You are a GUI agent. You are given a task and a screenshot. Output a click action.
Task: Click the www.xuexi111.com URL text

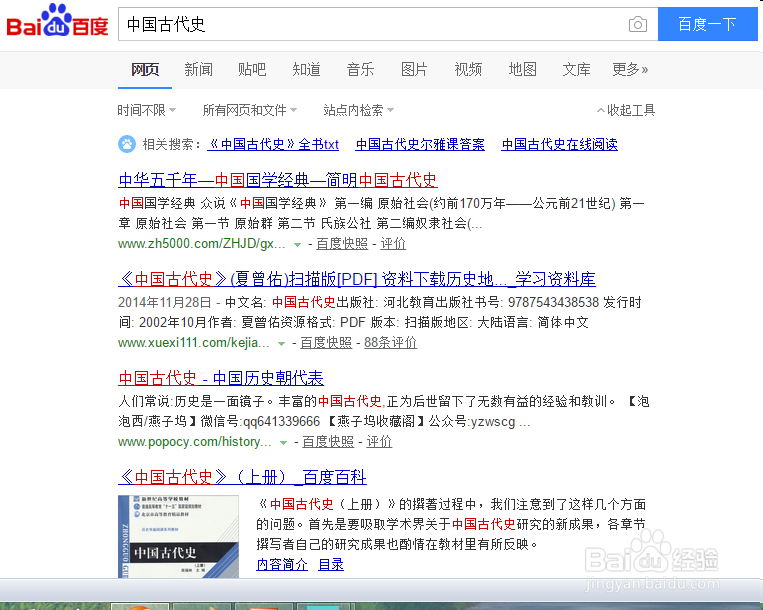coord(194,343)
